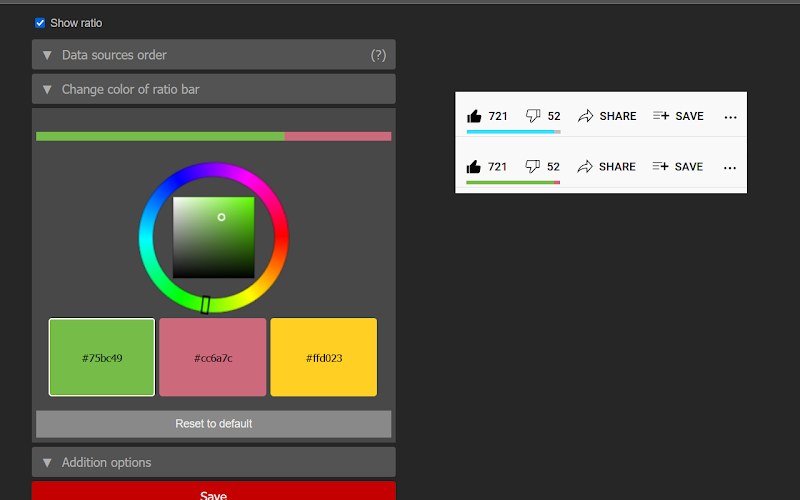Uncheck the Show ratio checkbox
The width and height of the screenshot is (800, 500).
click(40, 23)
